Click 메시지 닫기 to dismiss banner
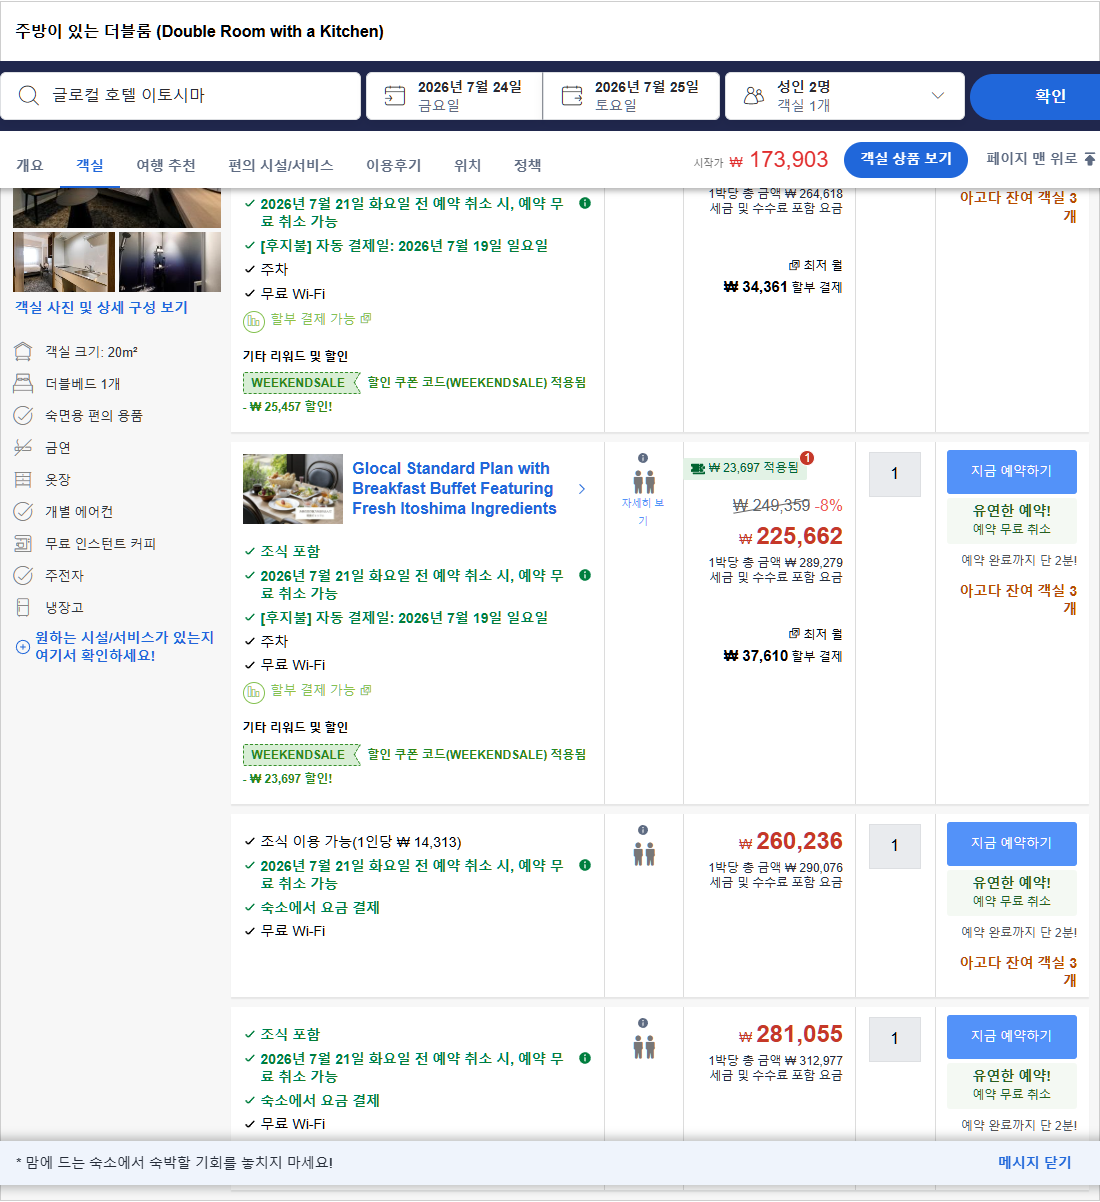 pos(1035,1163)
